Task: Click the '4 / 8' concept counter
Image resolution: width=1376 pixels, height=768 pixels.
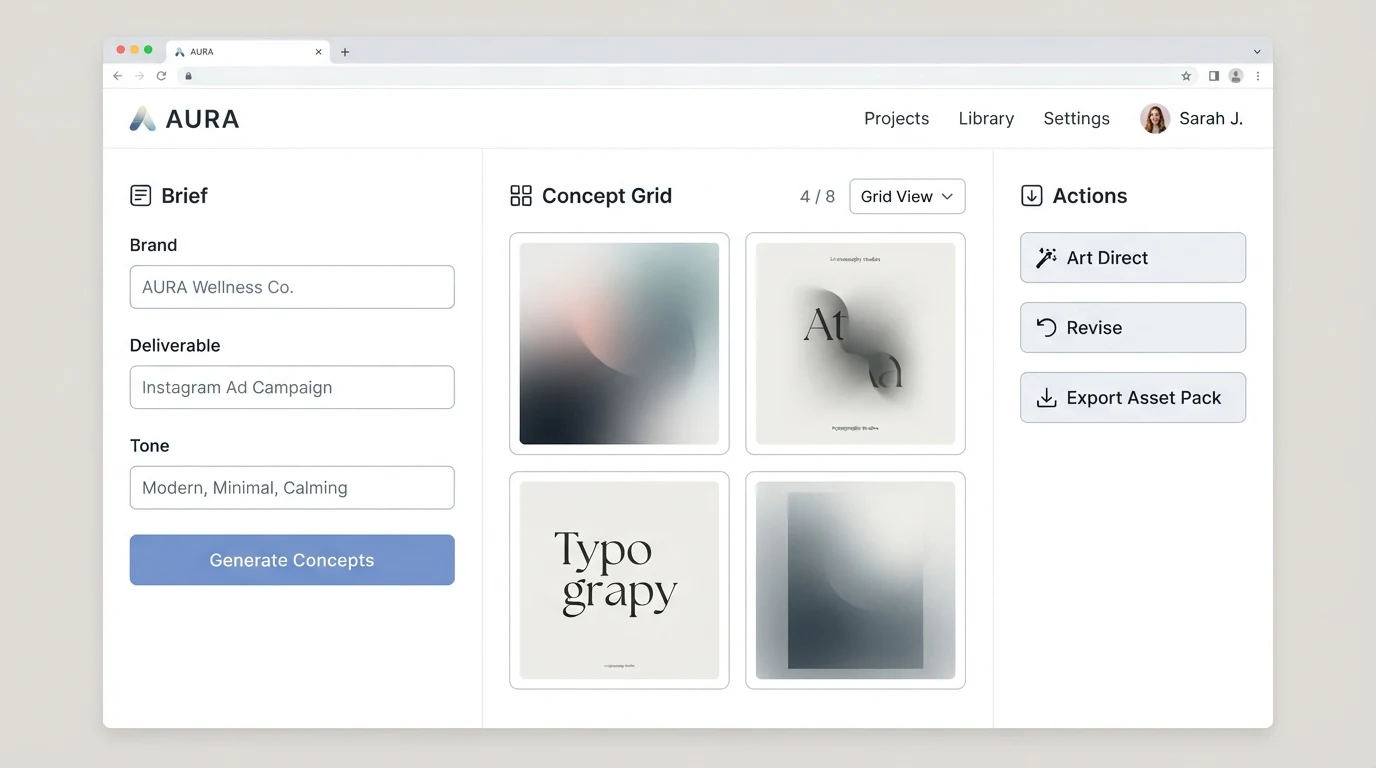Action: [x=817, y=197]
